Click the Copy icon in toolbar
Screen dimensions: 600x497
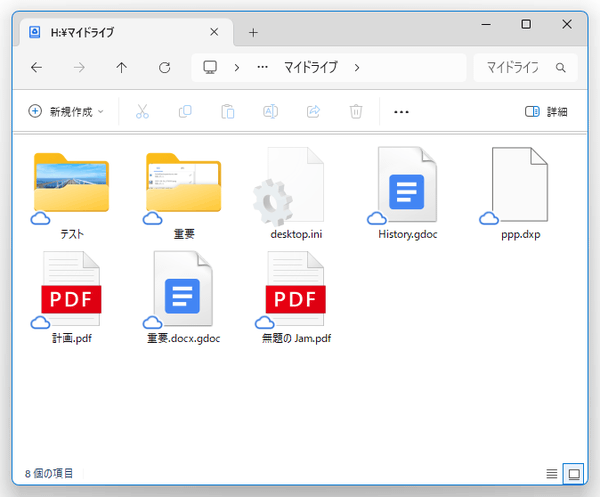click(185, 112)
